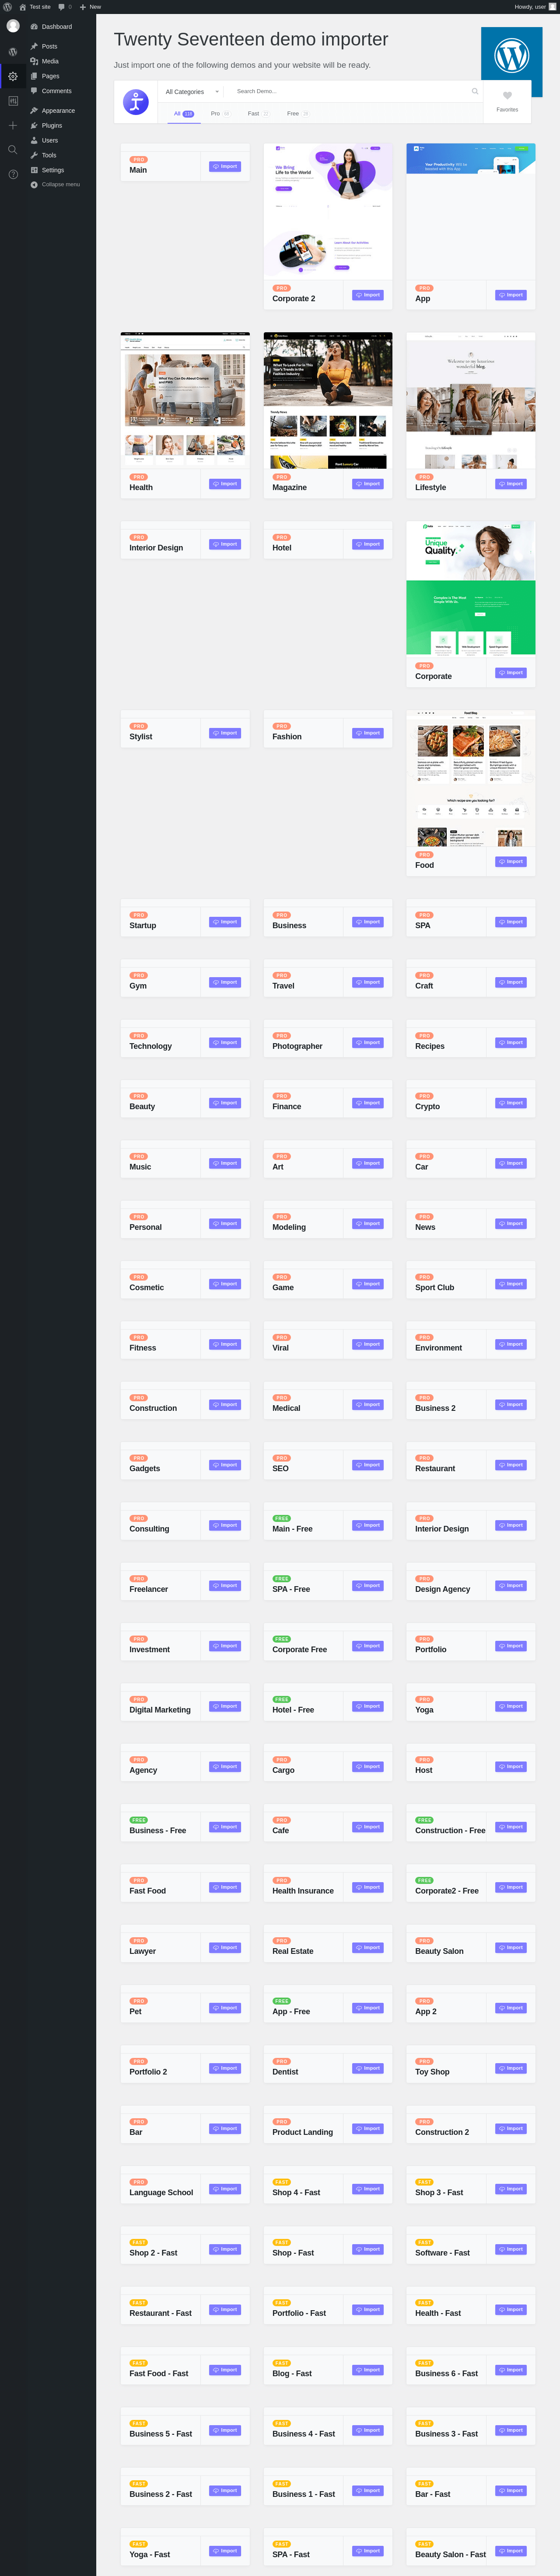Import the Corporate 2 demo
560x2576 pixels.
(x=368, y=295)
